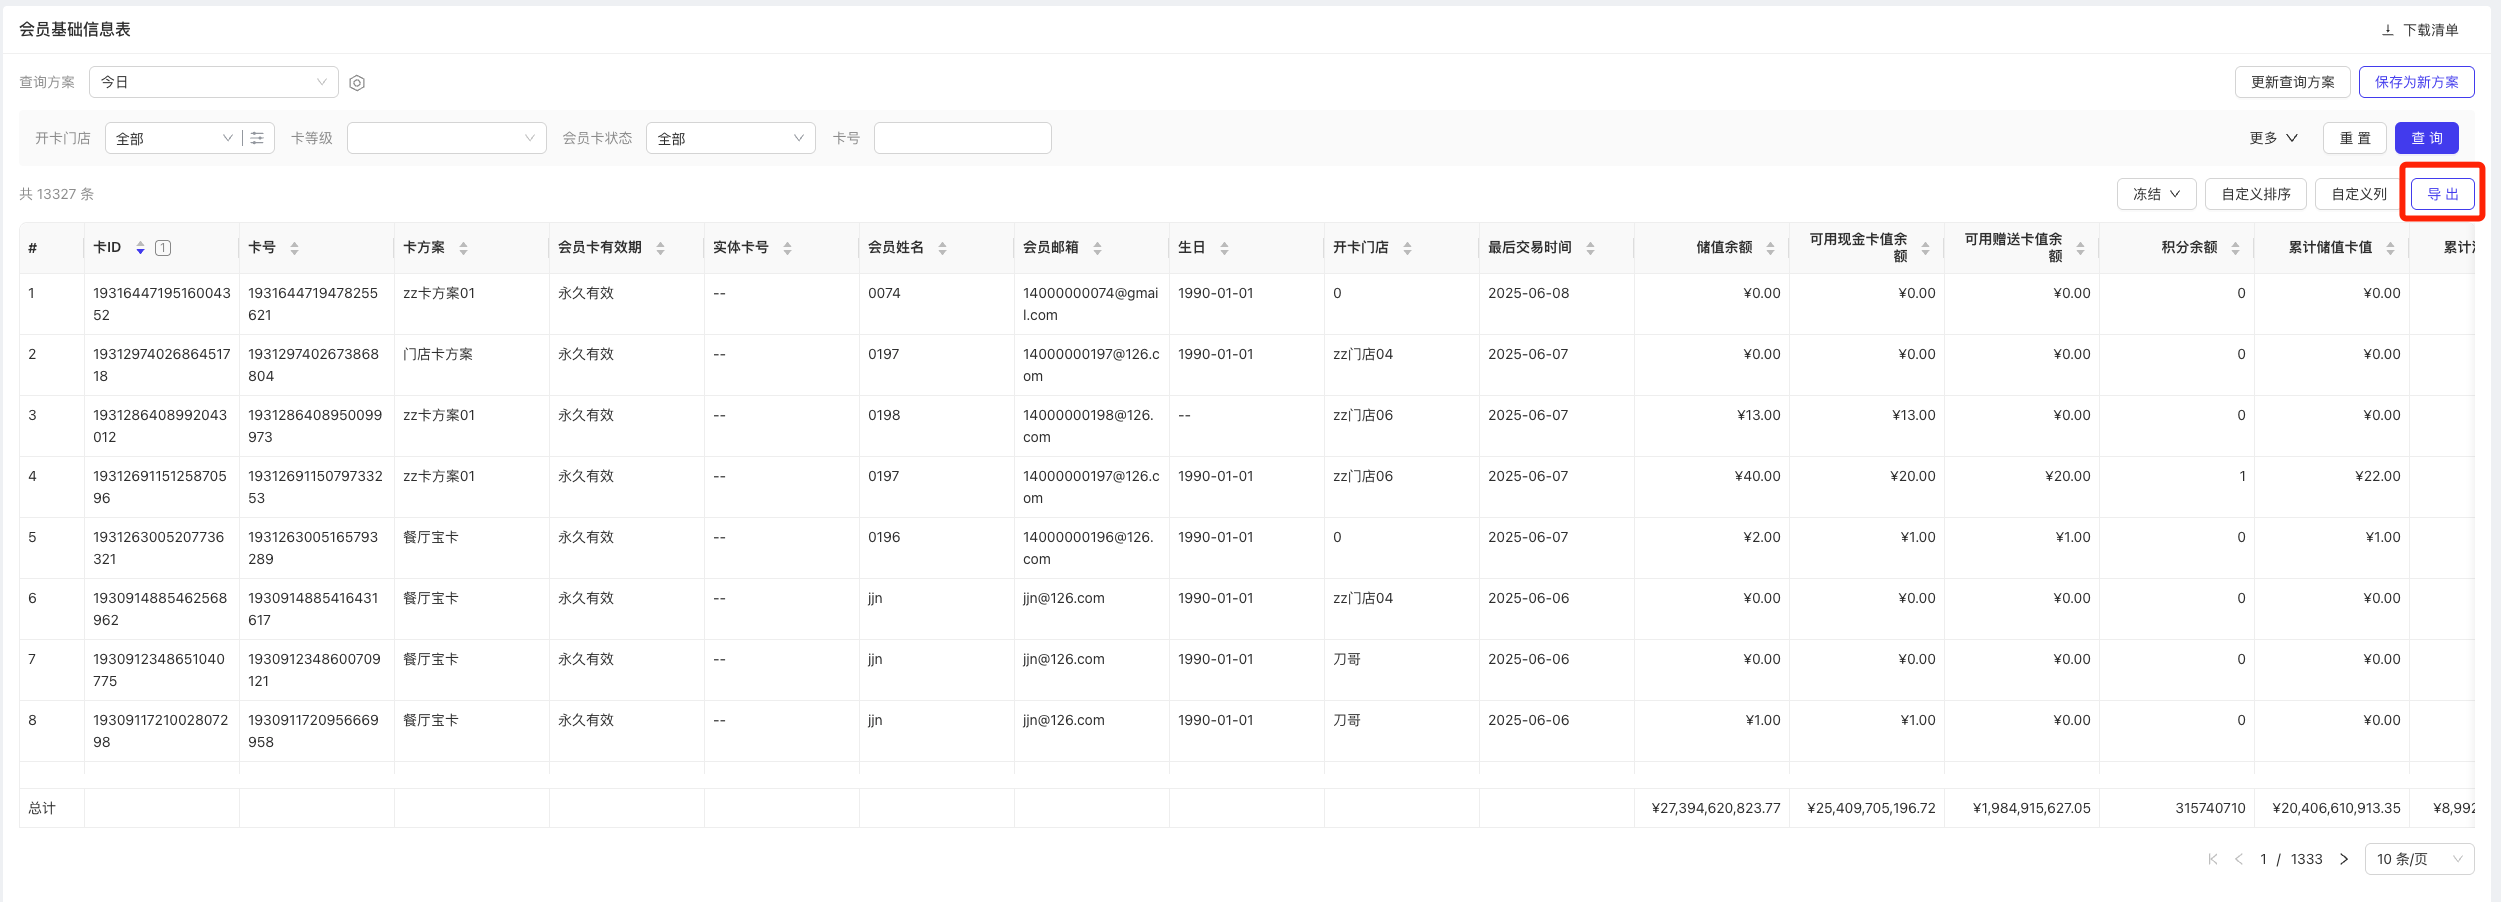Open query scheme settings hexagon icon
Screen dimensions: 2501x902
(357, 83)
